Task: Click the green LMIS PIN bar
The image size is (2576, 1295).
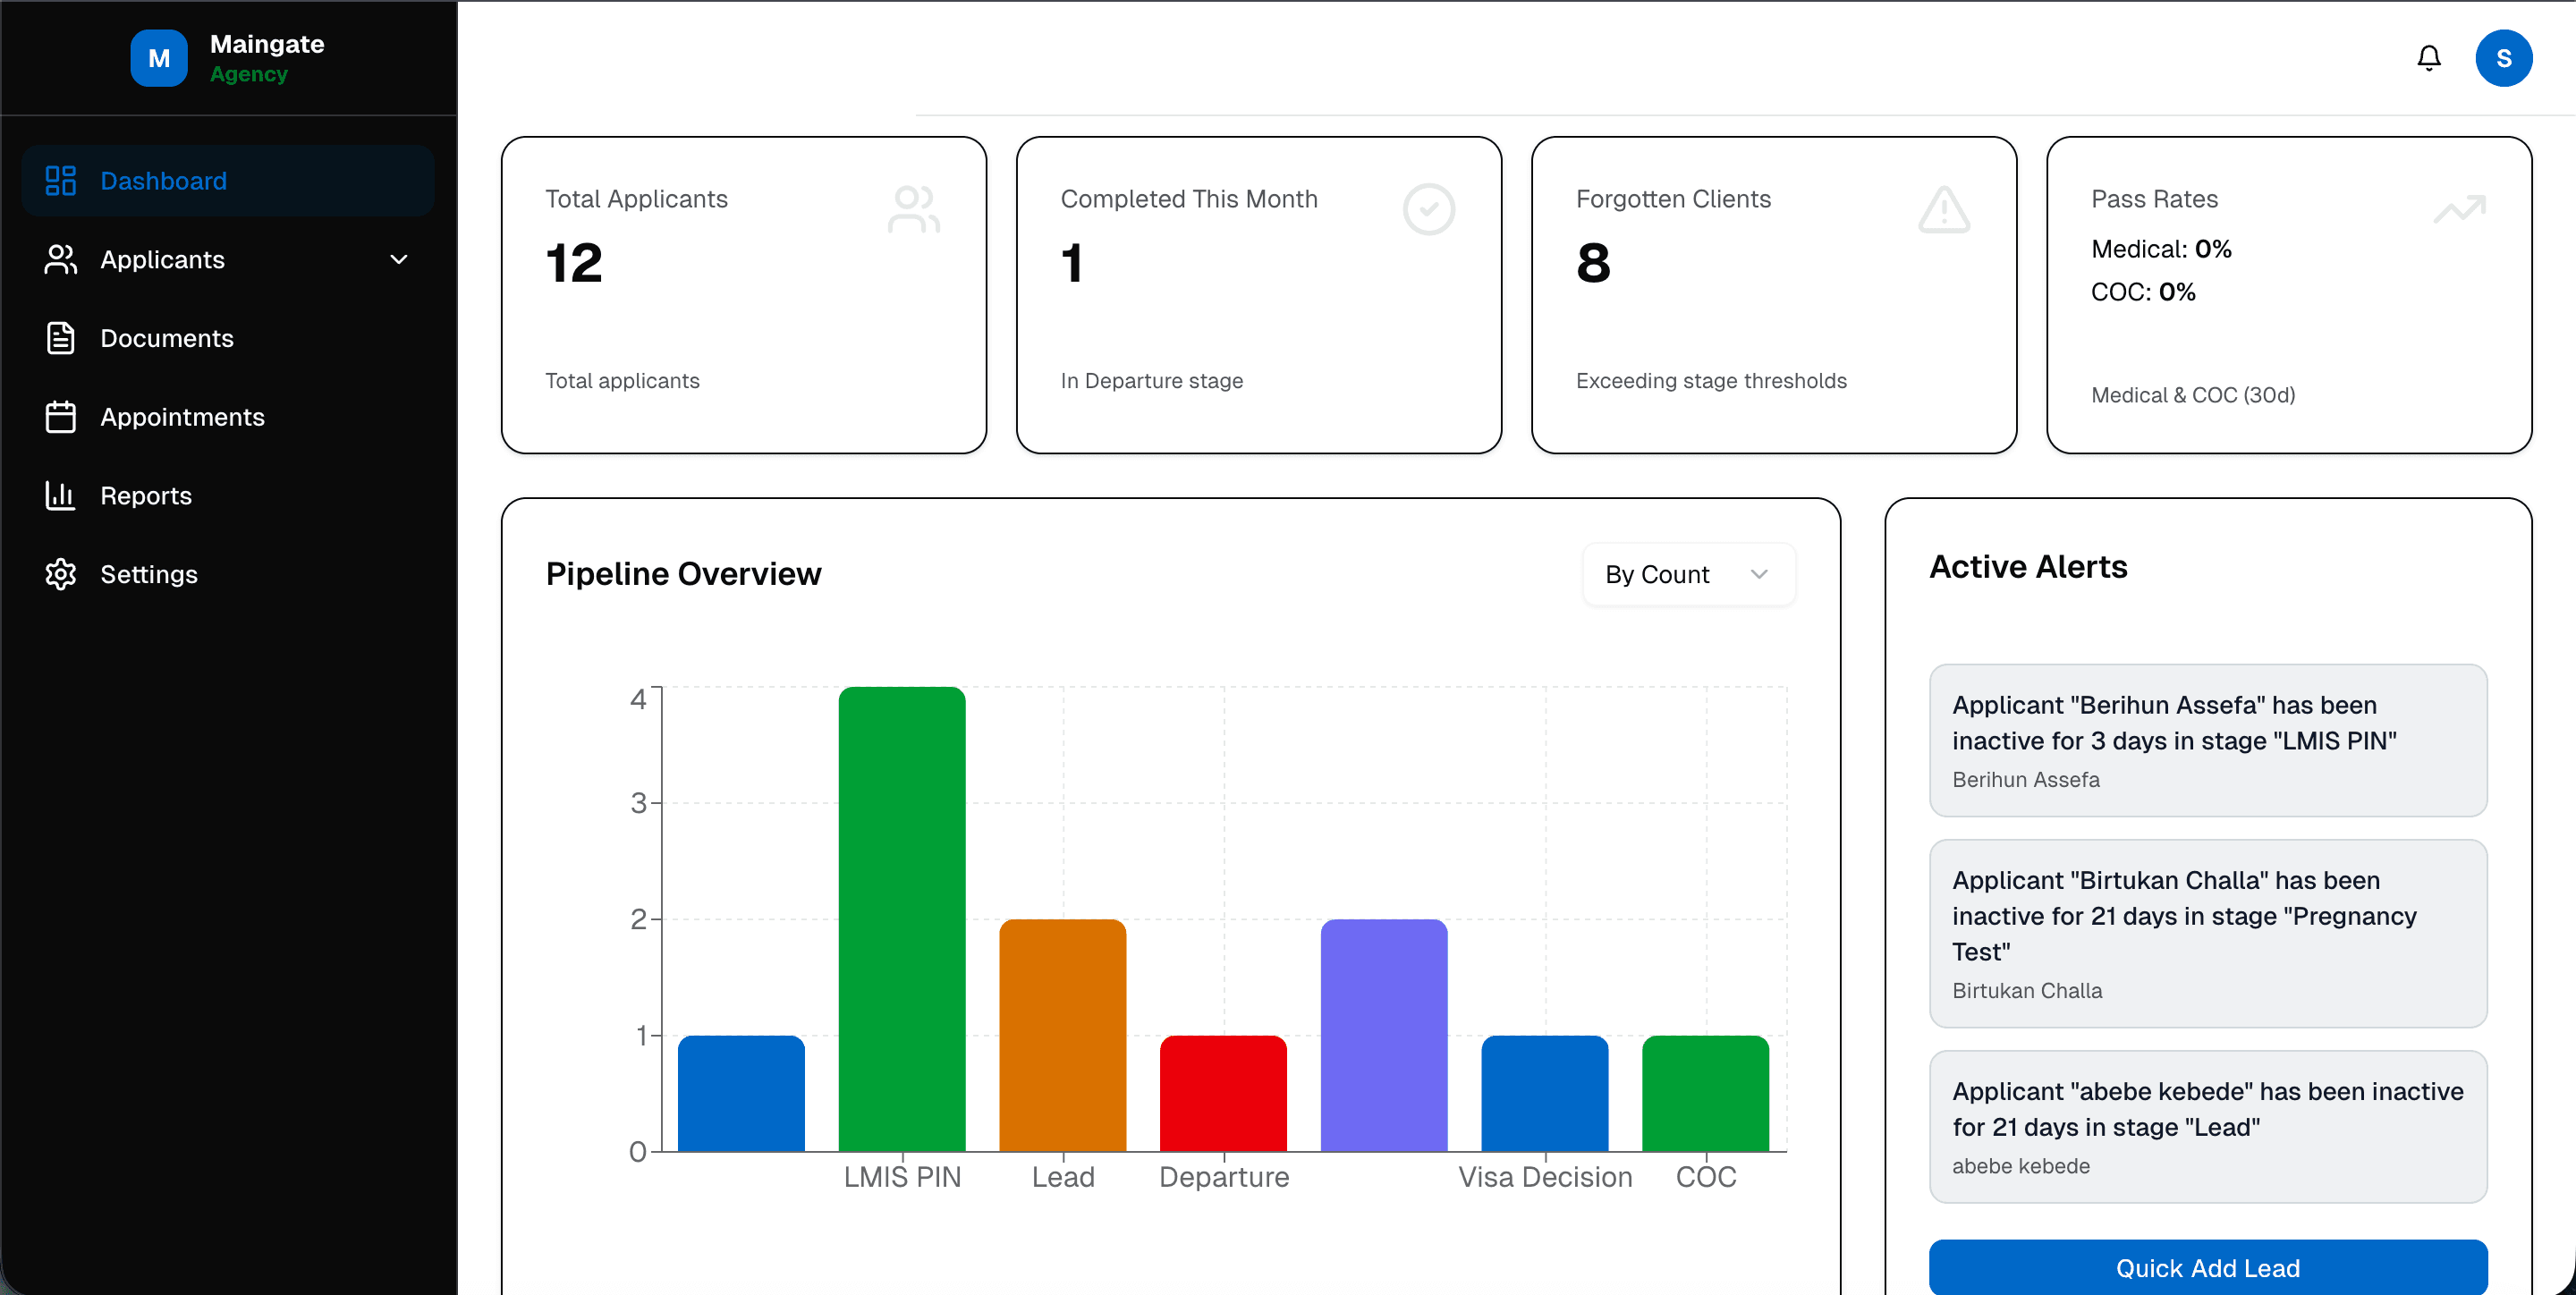Action: 902,919
